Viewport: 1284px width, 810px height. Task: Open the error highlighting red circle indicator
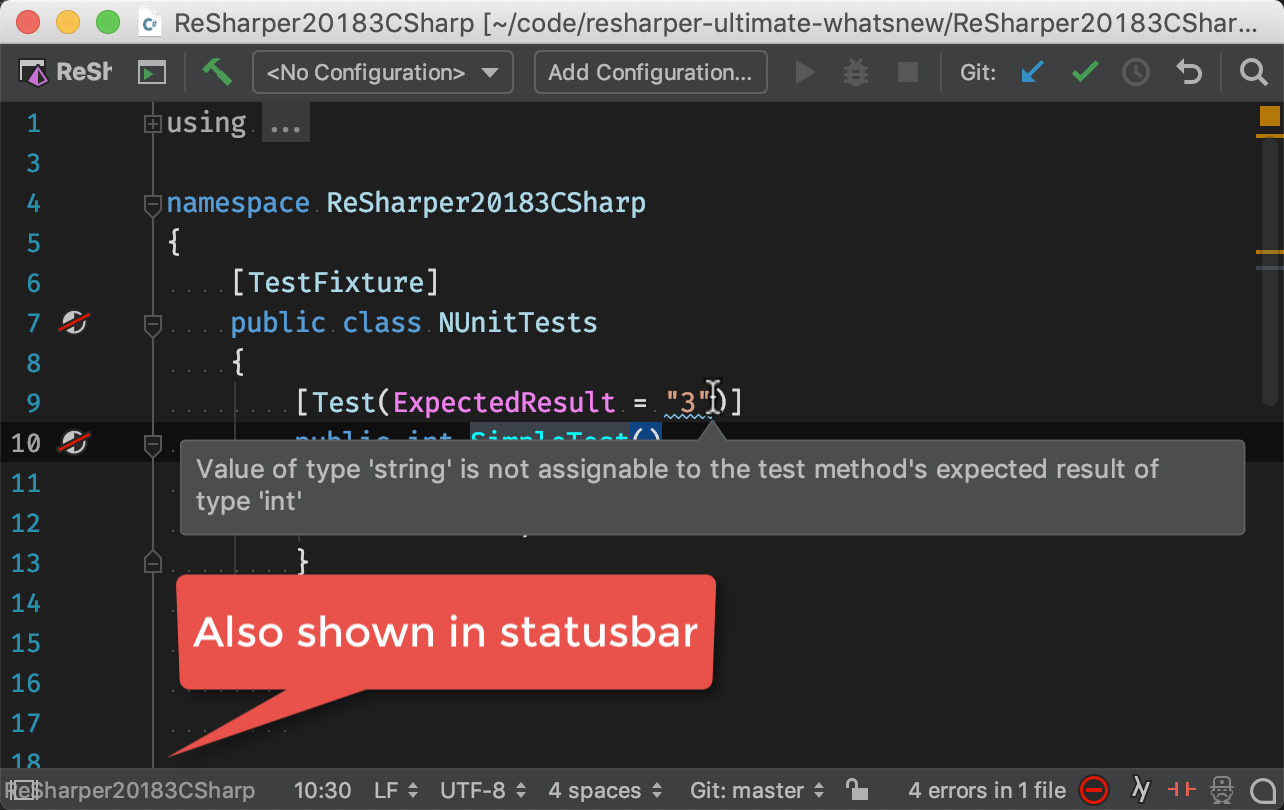(1094, 790)
